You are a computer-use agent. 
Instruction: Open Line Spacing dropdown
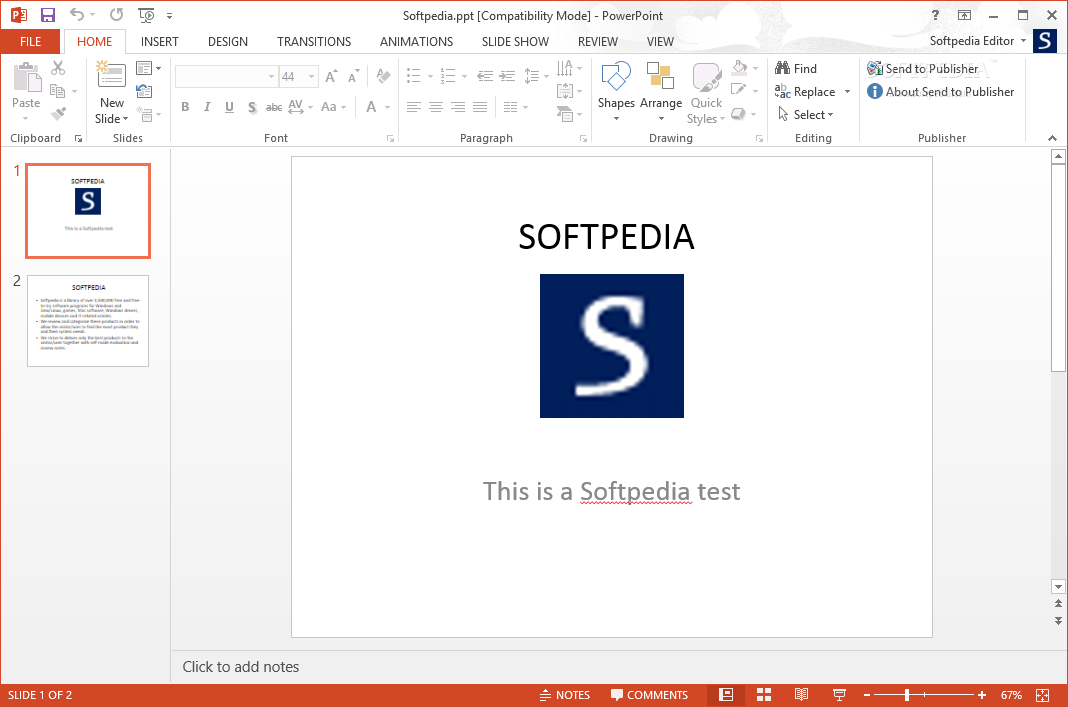pyautogui.click(x=536, y=76)
